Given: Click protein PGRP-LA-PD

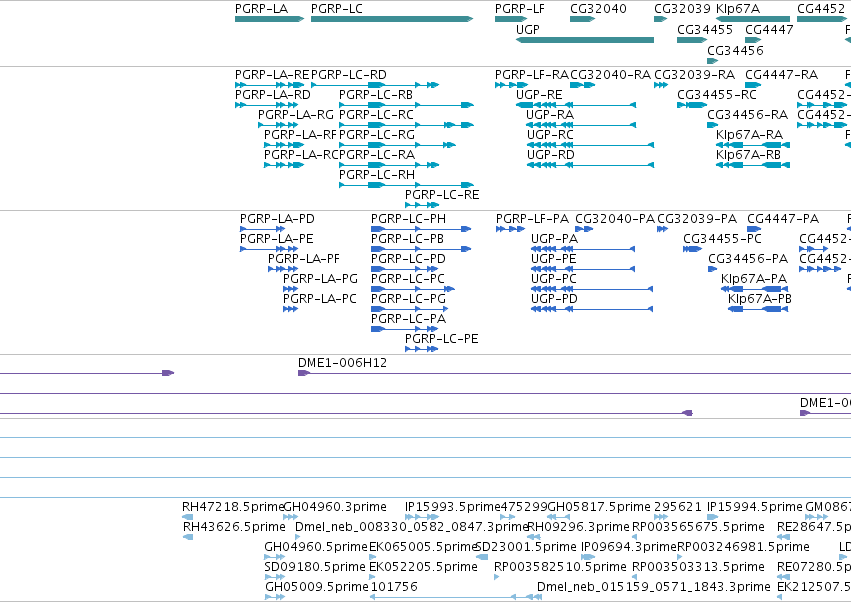Looking at the screenshot, I should tap(263, 229).
